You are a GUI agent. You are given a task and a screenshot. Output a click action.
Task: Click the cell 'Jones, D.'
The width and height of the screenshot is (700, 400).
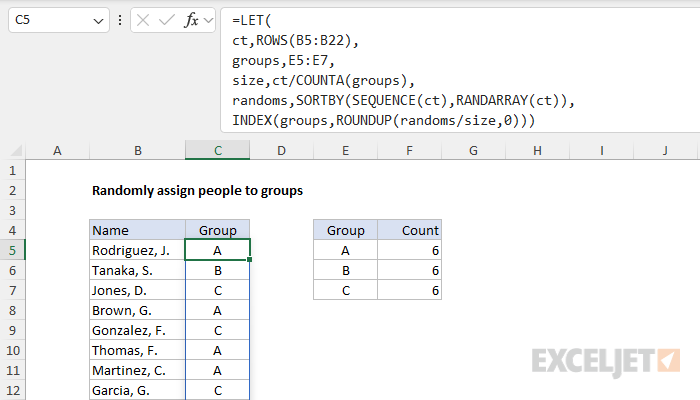tap(138, 291)
